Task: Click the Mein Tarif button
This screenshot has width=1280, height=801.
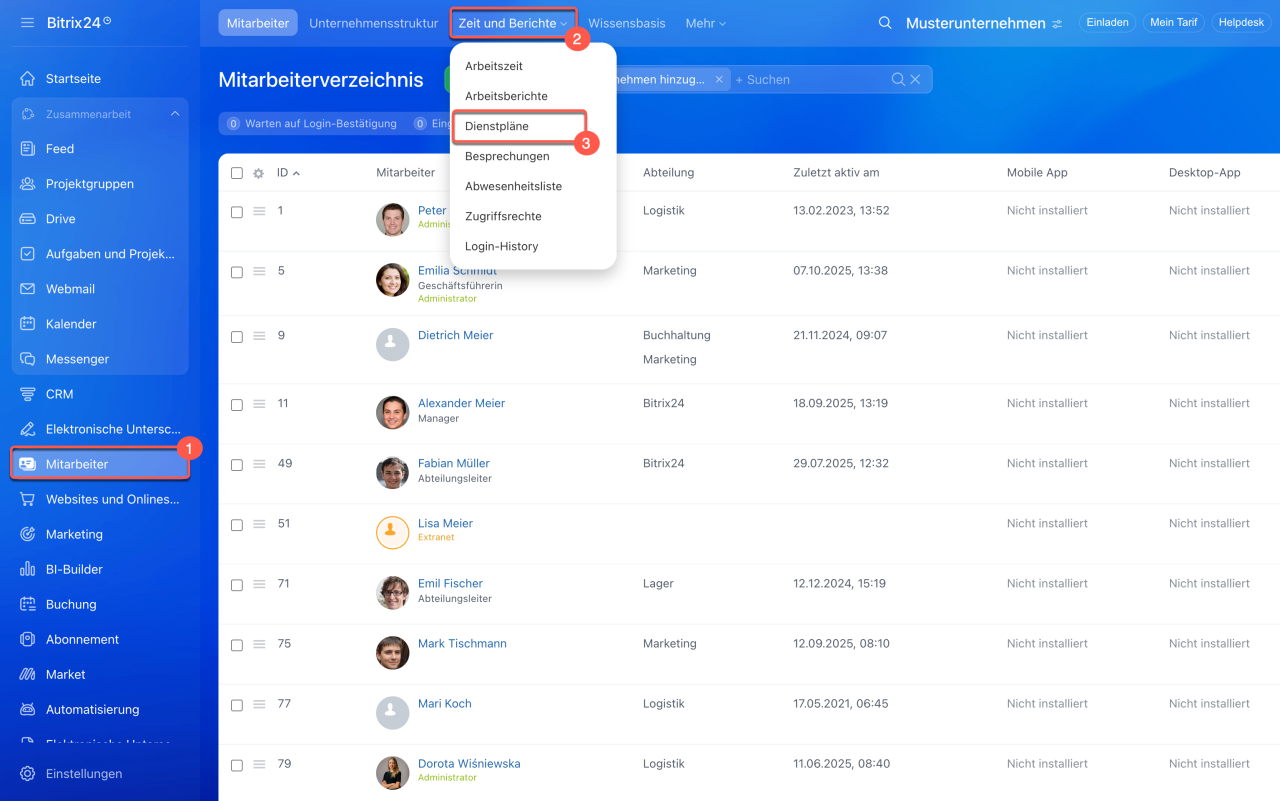Action: click(1174, 22)
